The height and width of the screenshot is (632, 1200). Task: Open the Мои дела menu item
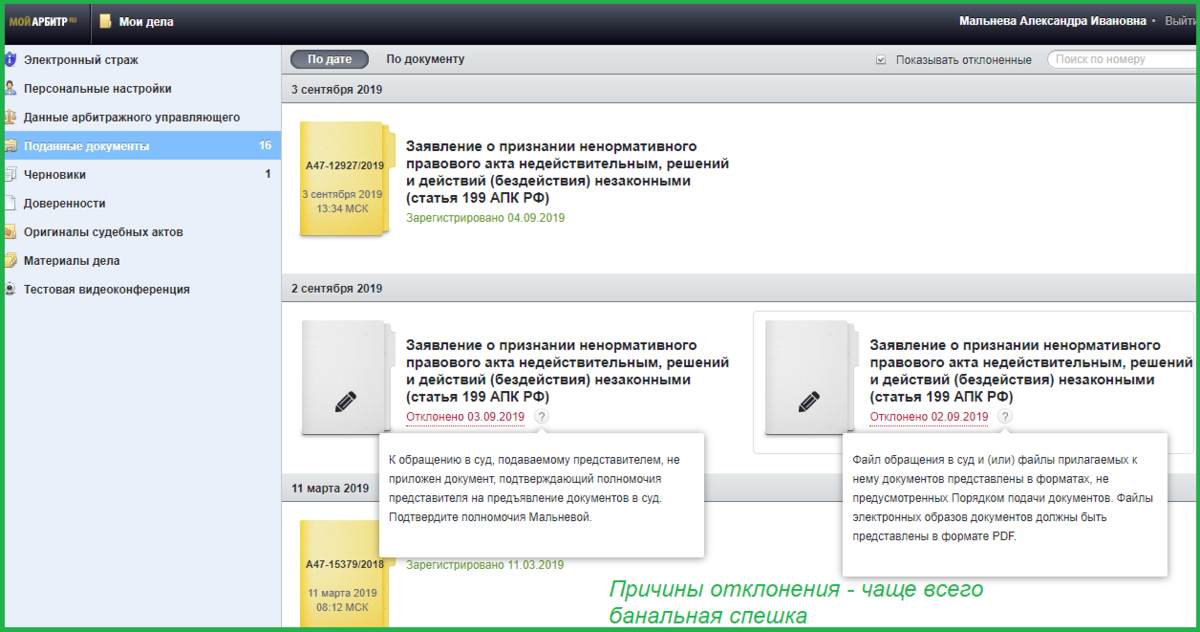click(148, 21)
